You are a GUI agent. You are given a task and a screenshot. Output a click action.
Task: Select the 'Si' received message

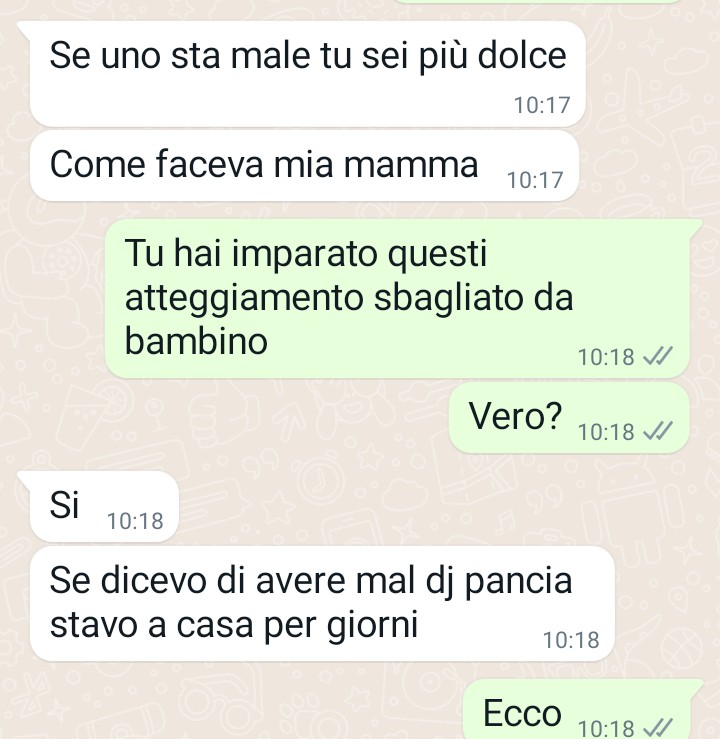click(104, 506)
